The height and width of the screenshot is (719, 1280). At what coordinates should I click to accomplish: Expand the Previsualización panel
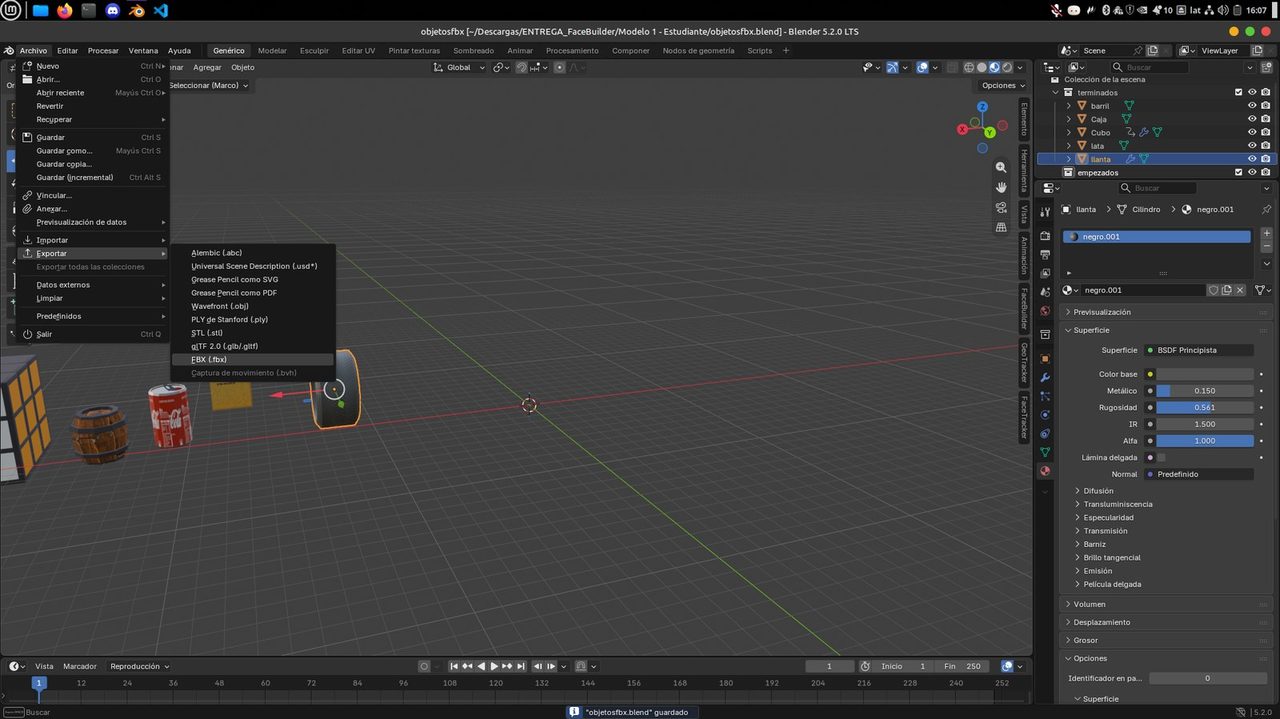click(x=1166, y=312)
